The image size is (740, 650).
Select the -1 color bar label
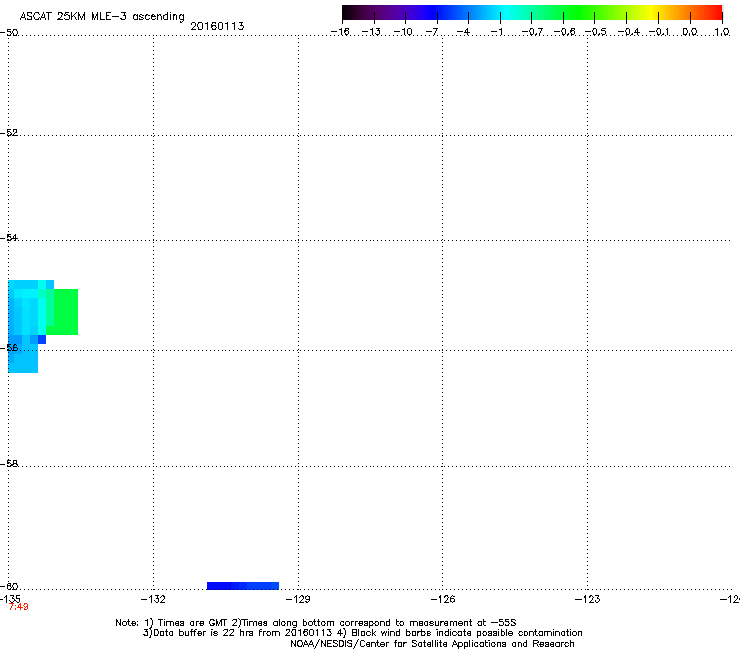click(x=496, y=32)
